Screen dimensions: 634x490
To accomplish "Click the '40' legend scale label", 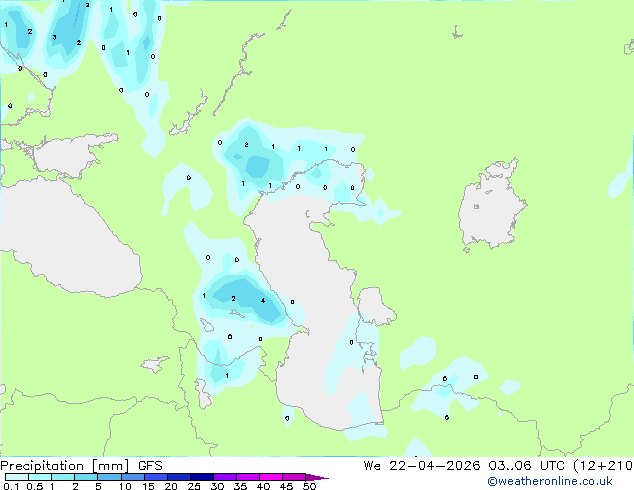I will pos(263,486).
